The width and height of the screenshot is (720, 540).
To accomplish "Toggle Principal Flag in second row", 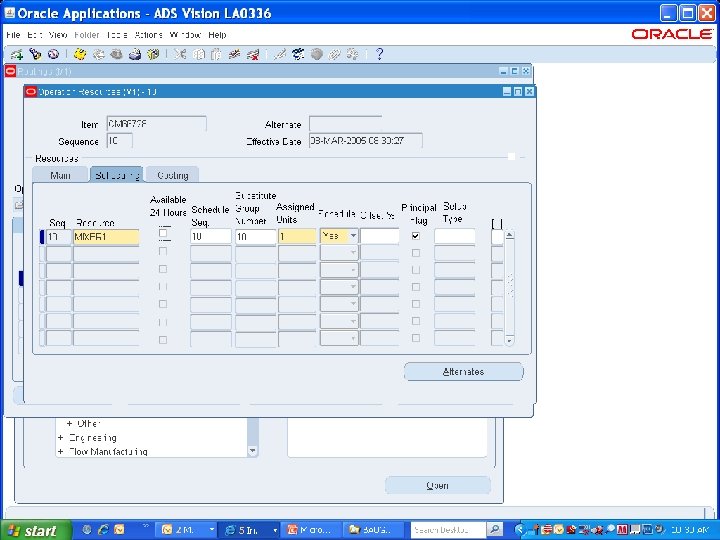I will [x=416, y=253].
